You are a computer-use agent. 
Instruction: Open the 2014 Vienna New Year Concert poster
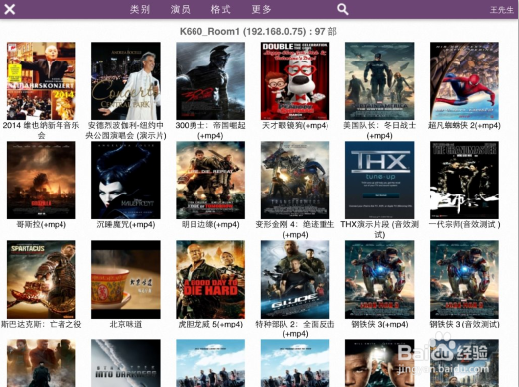coord(41,81)
